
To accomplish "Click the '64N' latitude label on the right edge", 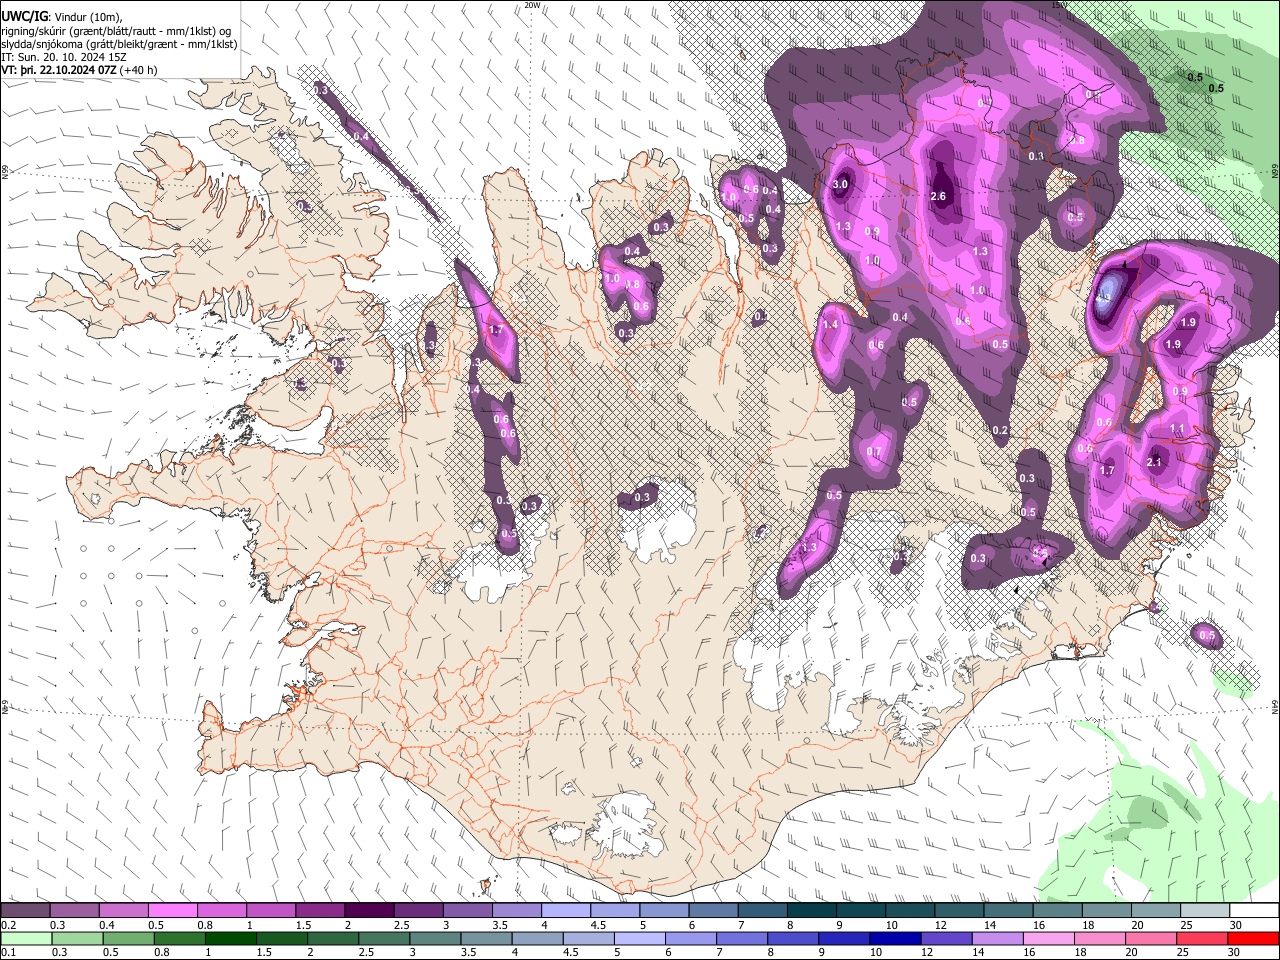I will pyautogui.click(x=1275, y=706).
